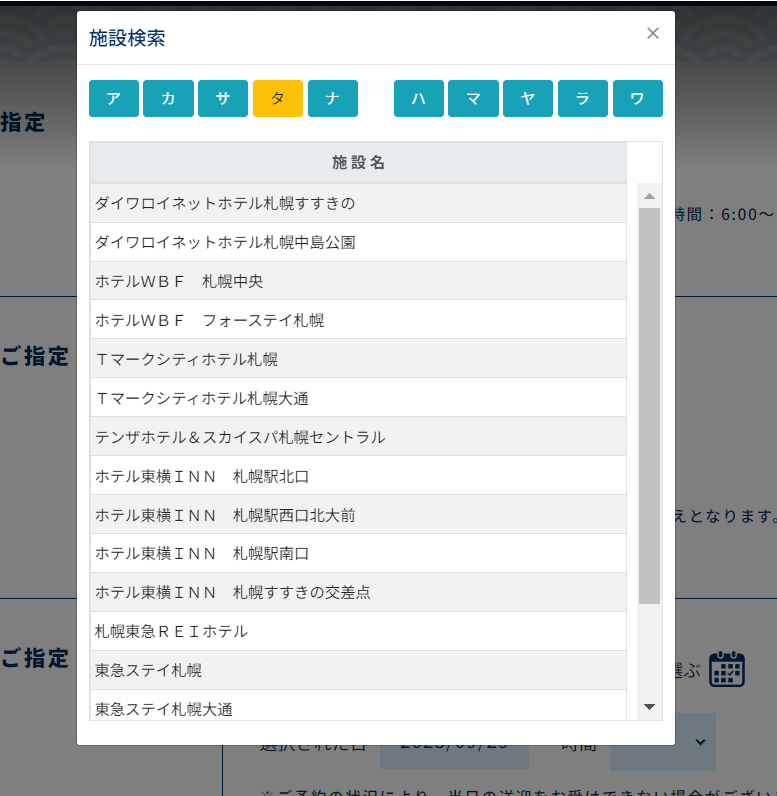Click the facility list scrollbar thumb
Screen dimensions: 777x796
pyautogui.click(x=649, y=406)
